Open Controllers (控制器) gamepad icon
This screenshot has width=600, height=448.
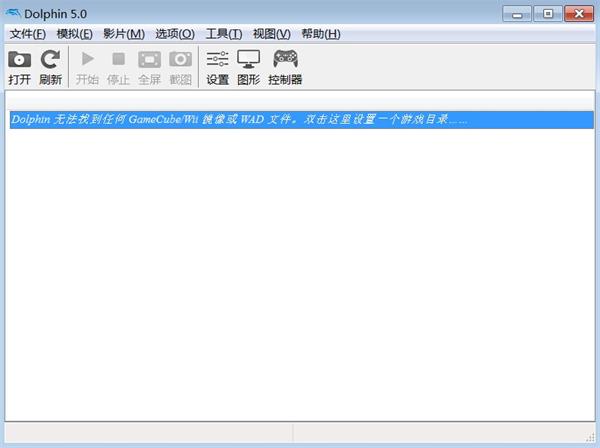tap(285, 59)
